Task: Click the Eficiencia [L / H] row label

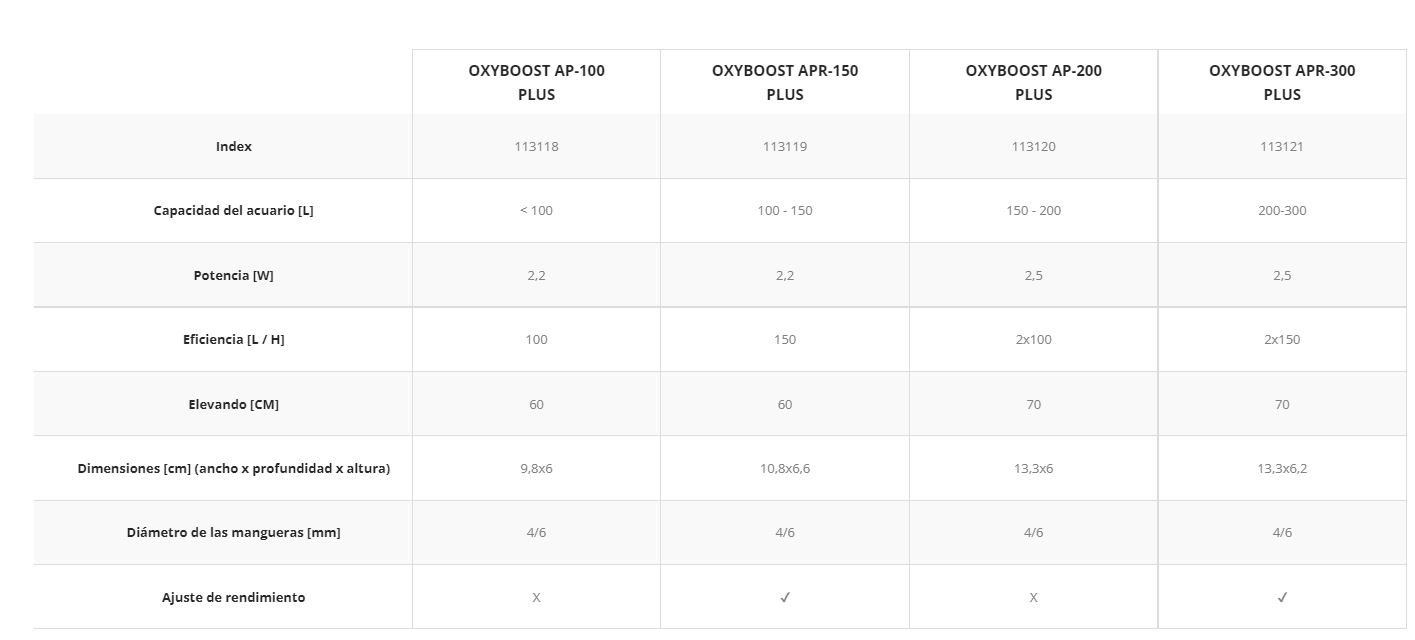Action: [233, 339]
